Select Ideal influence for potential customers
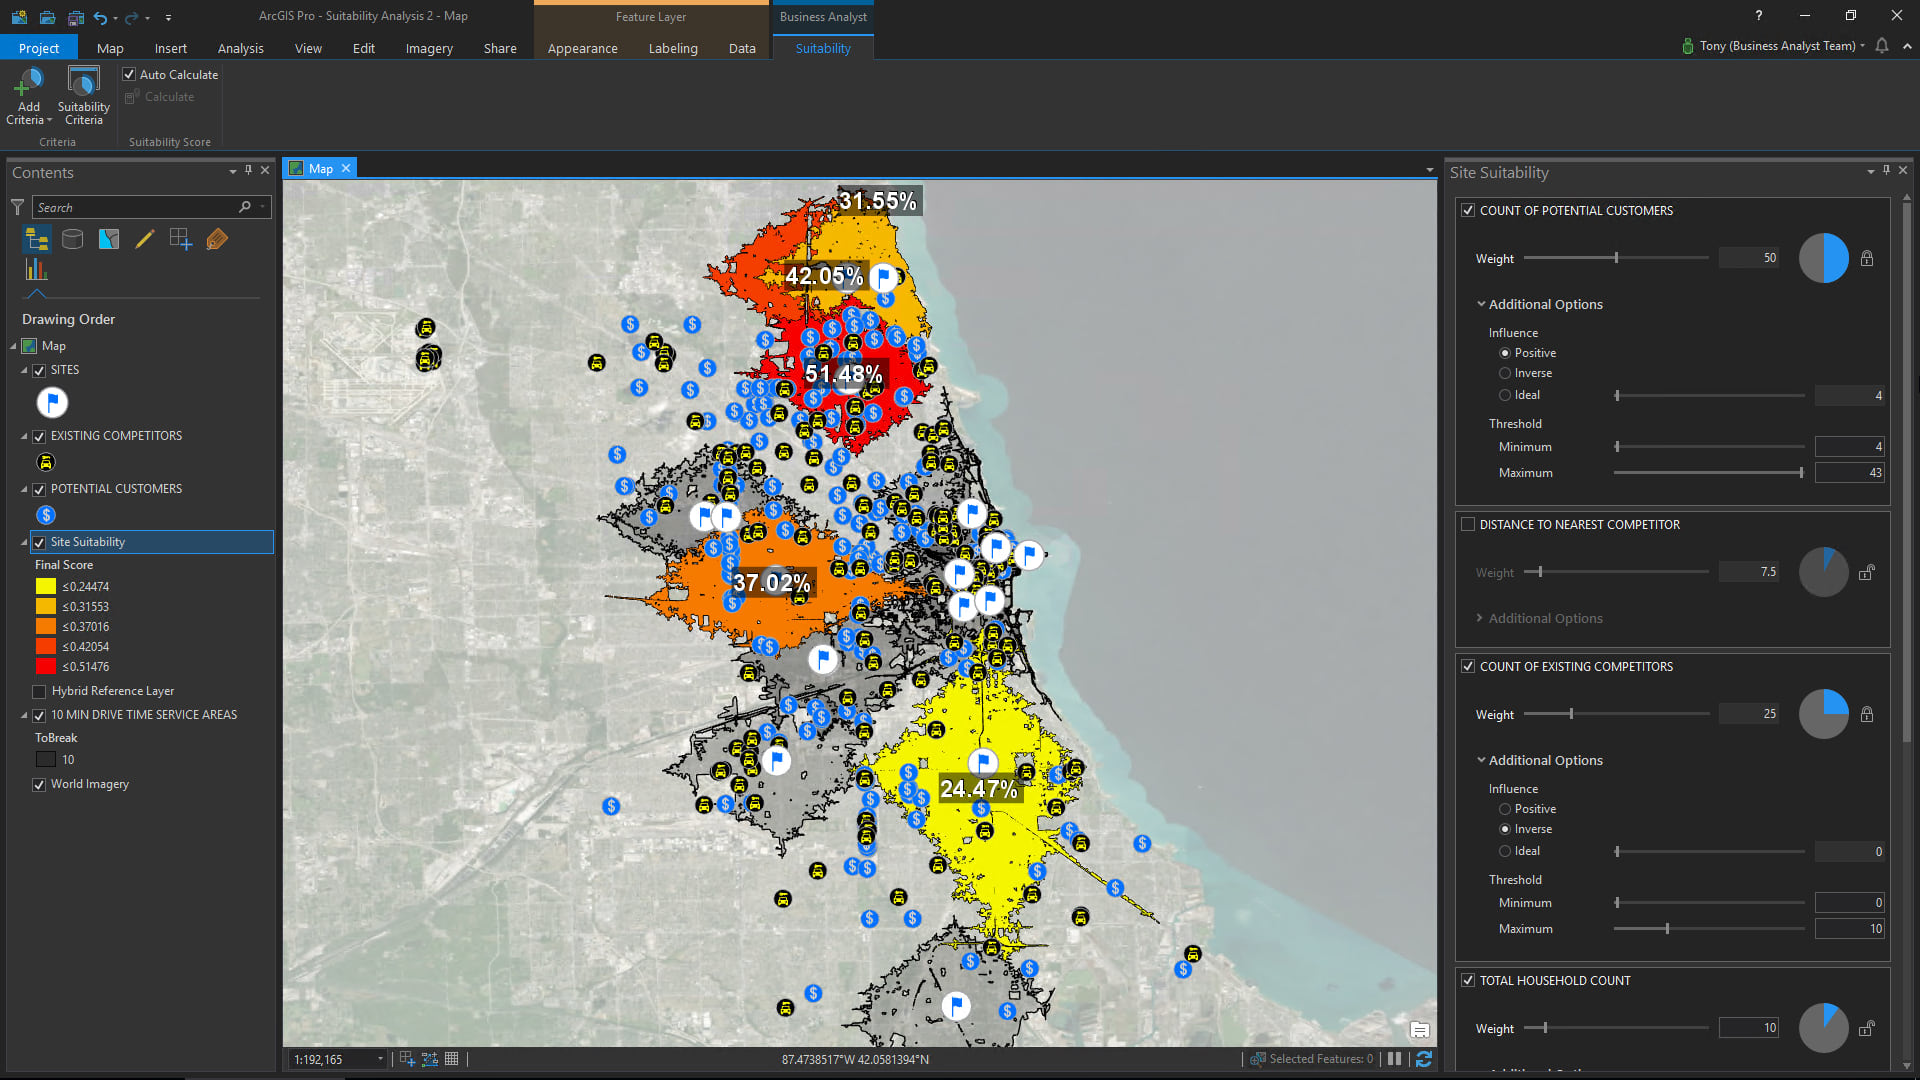This screenshot has width=1920, height=1080. click(1505, 396)
